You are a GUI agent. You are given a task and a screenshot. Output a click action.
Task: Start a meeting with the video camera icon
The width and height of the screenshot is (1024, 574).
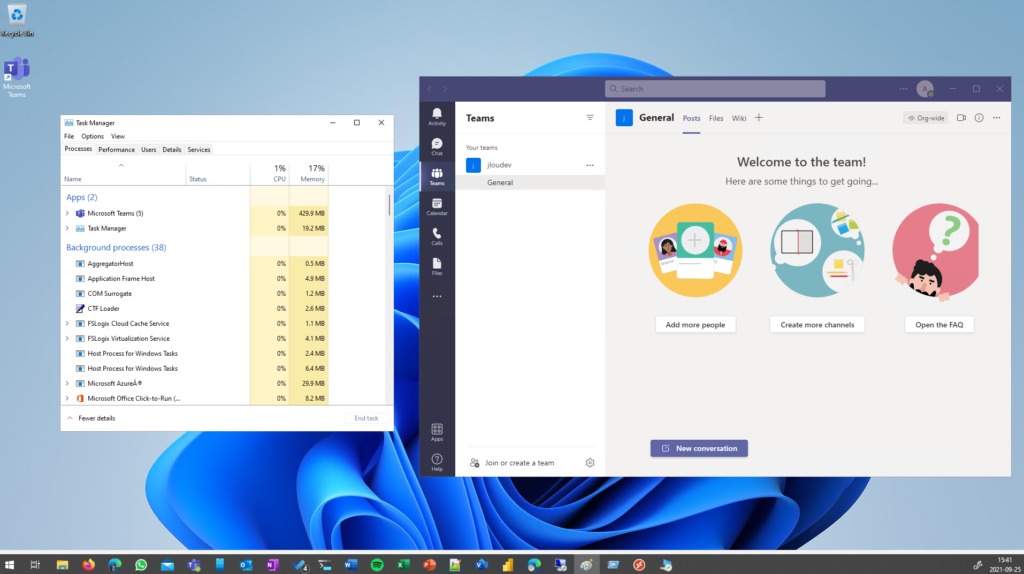[x=961, y=118]
